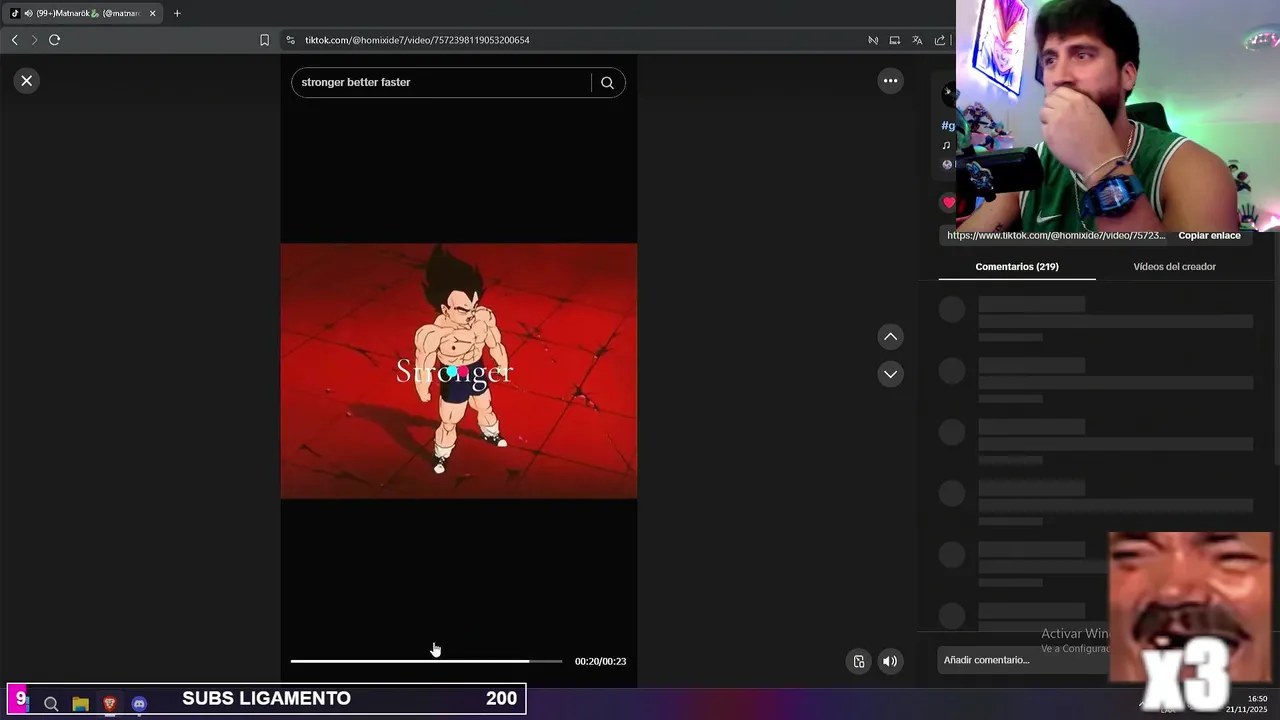
Task: Navigate back in the browser
Action: pyautogui.click(x=14, y=40)
